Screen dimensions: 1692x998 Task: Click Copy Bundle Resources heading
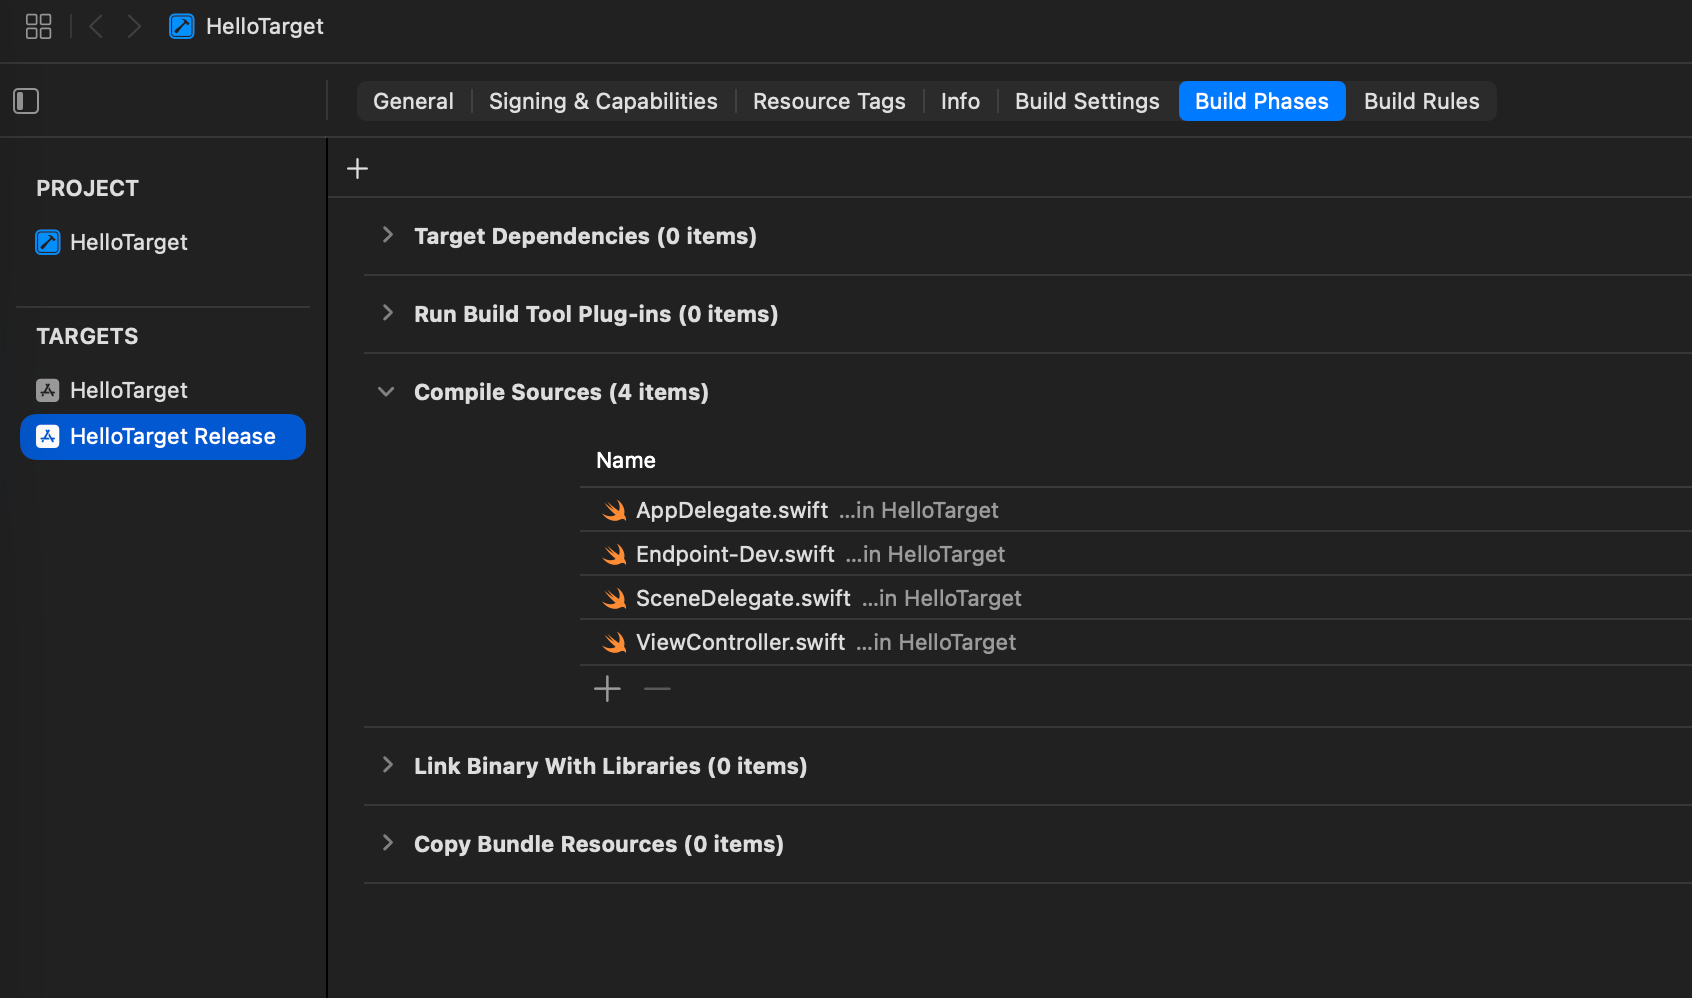click(x=599, y=844)
